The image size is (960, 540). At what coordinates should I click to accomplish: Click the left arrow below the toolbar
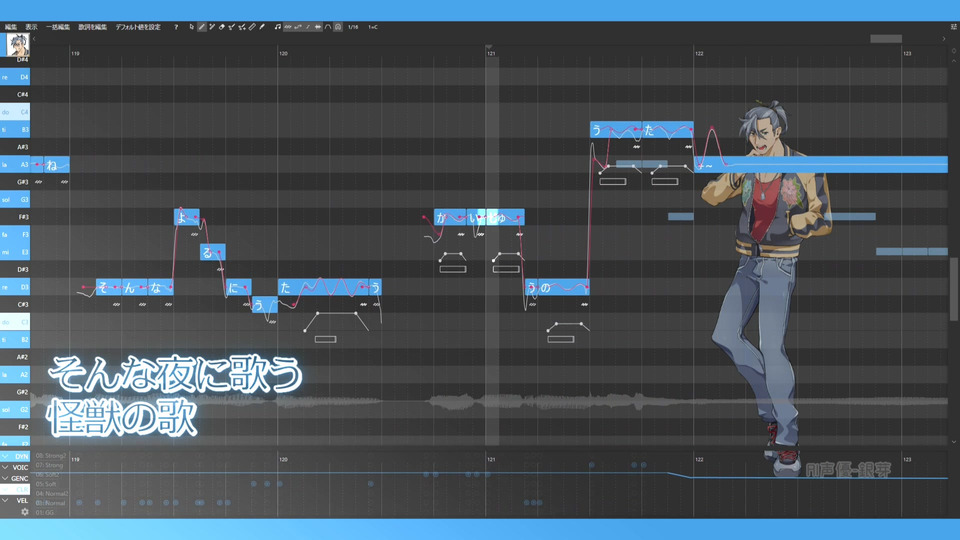[34, 39]
